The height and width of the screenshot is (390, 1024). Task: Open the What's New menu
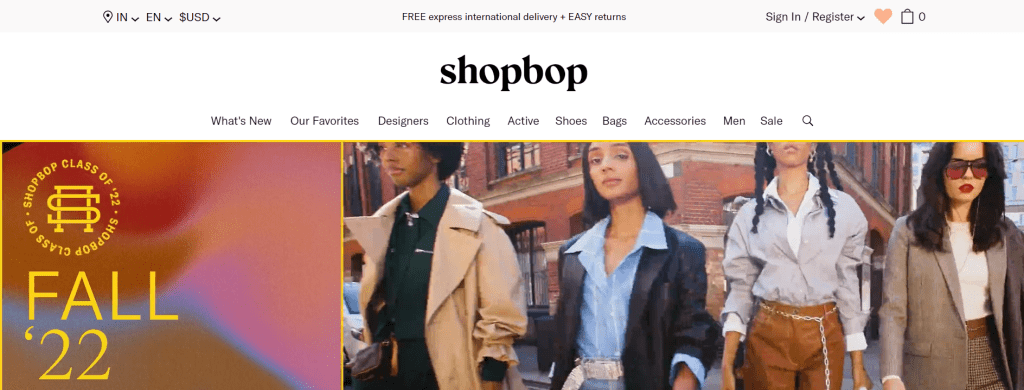(x=241, y=121)
